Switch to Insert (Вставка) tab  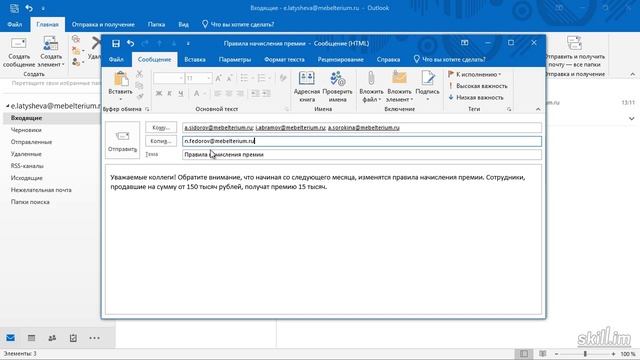point(195,60)
